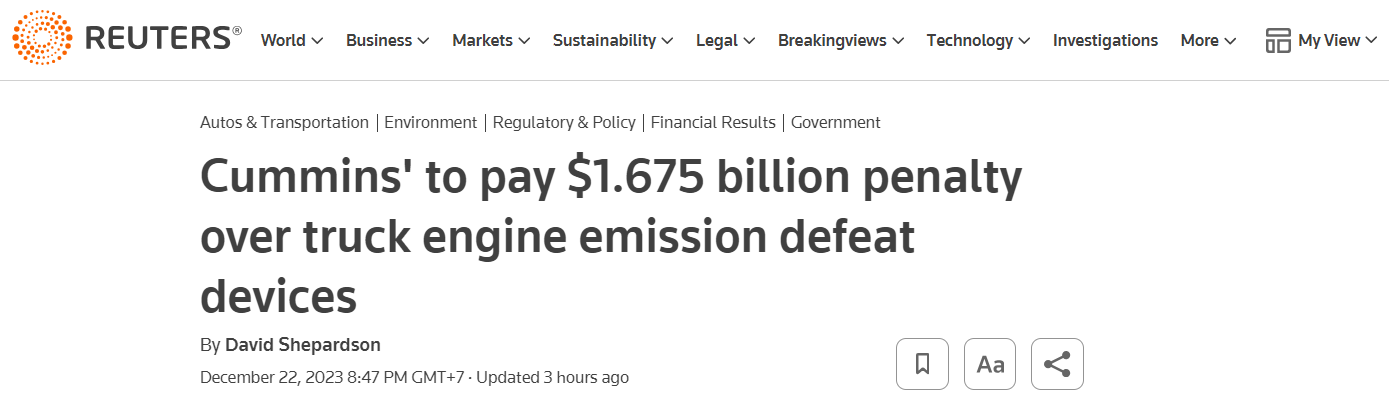This screenshot has height=410, width=1389.
Task: Select the Financial Results tag link
Action: coord(713,122)
